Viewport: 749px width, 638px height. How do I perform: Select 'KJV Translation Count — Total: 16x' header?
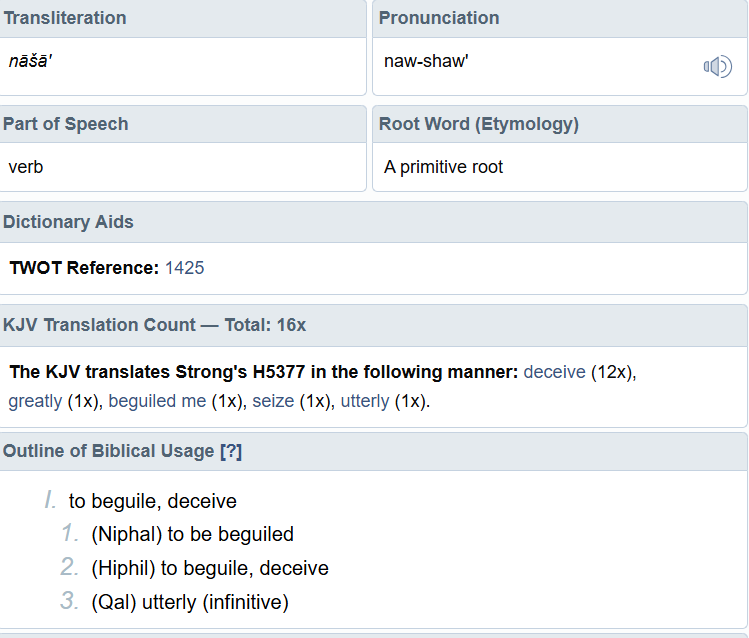pos(154,325)
